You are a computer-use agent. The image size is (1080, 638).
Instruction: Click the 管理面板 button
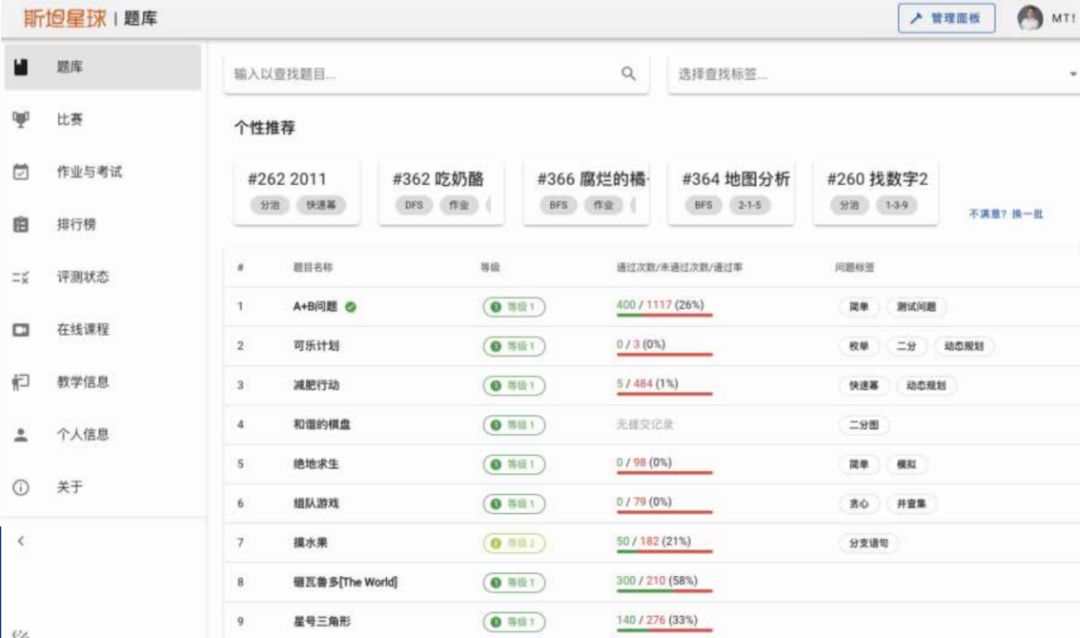pyautogui.click(x=946, y=18)
